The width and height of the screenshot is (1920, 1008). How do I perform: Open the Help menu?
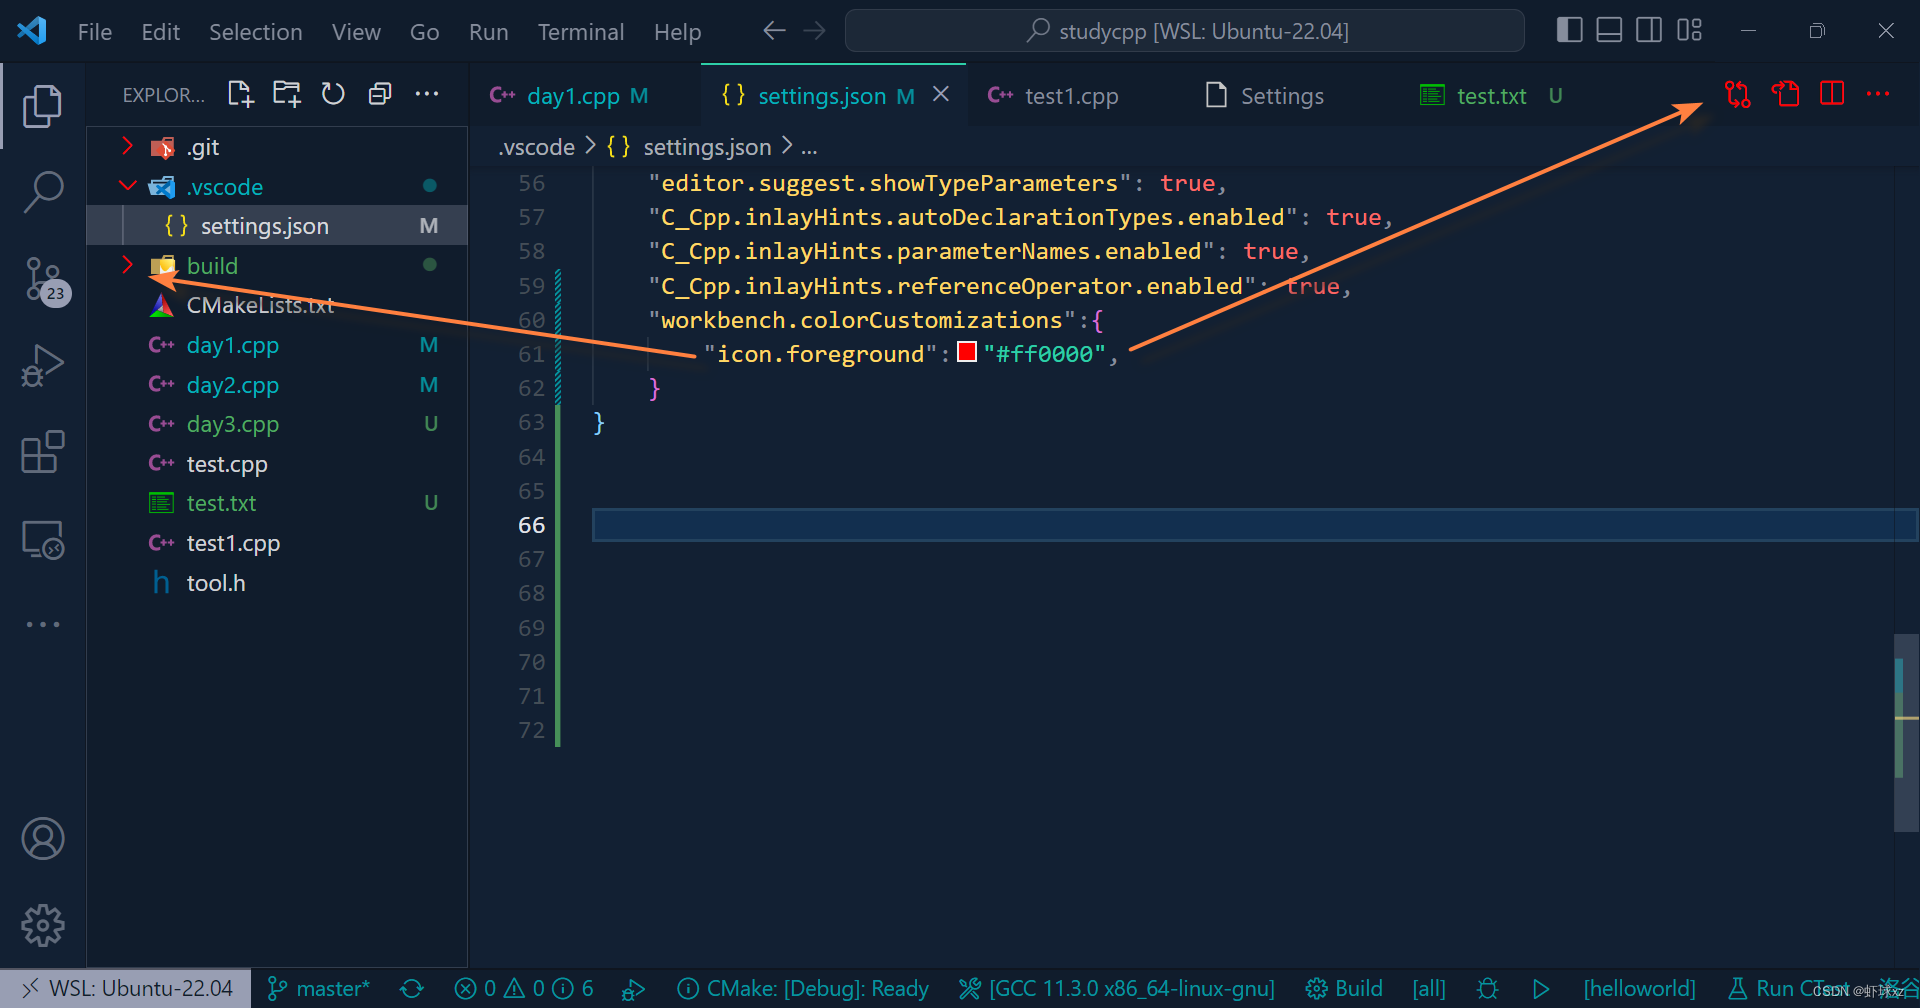coord(677,32)
